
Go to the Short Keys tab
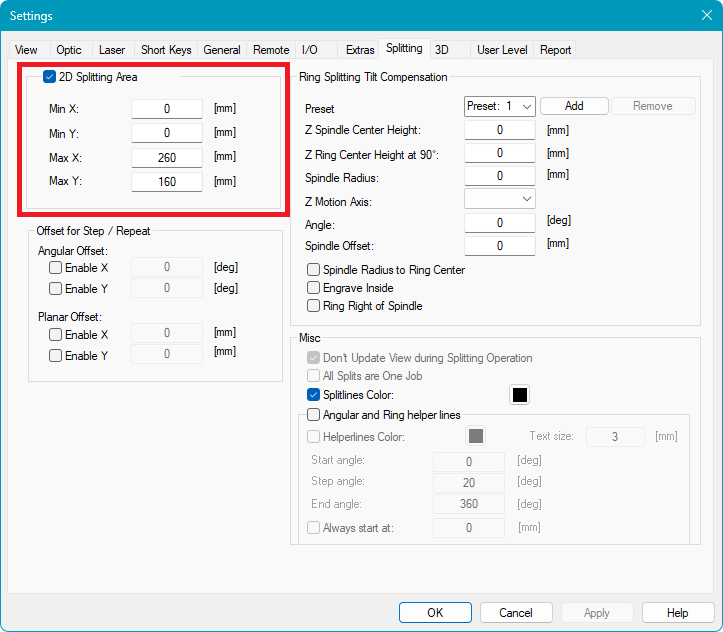pos(166,50)
